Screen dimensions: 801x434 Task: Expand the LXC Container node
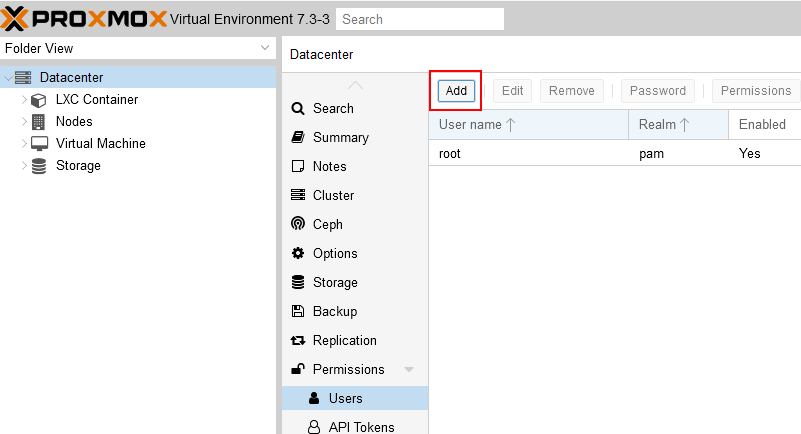point(24,100)
